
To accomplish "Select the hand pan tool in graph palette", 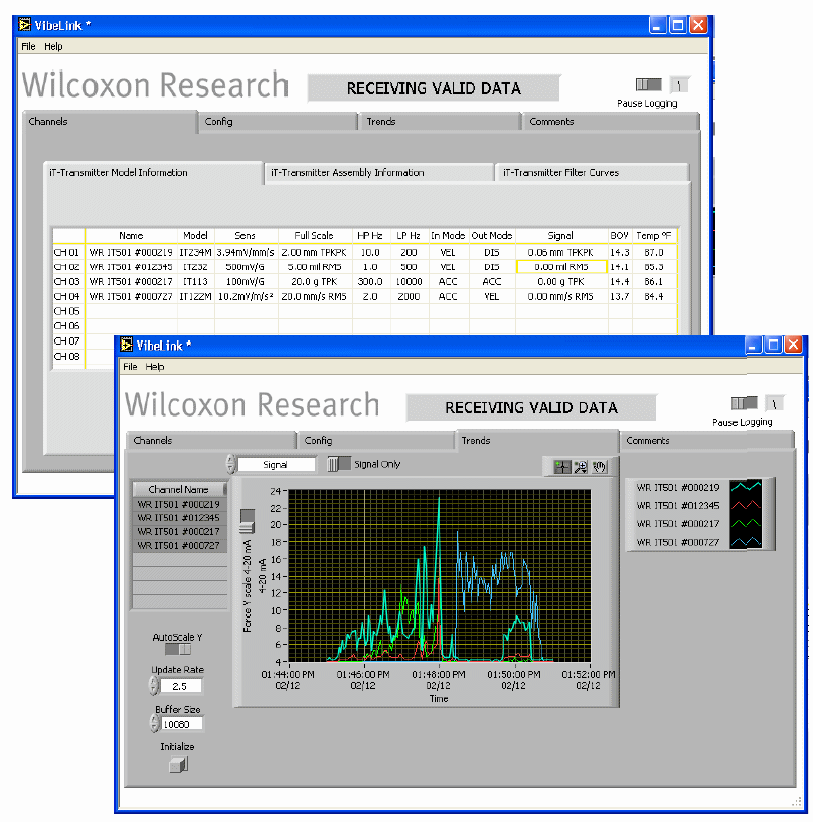I will [x=600, y=466].
